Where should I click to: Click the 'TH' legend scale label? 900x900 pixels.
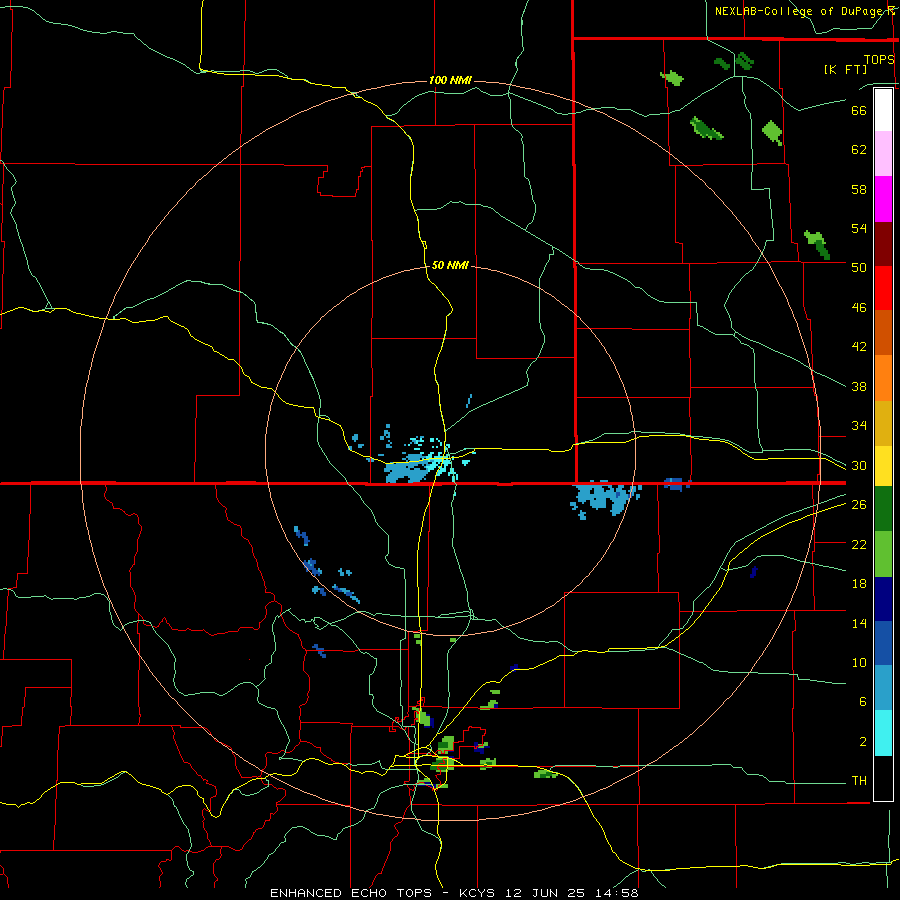tap(859, 781)
